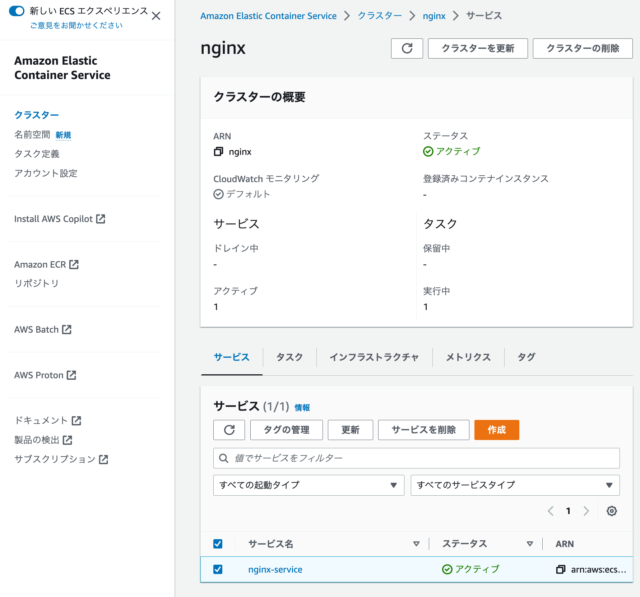This screenshot has height=597, width=640.
Task: Open the すべての起動タイプ dropdown
Action: (x=309, y=485)
